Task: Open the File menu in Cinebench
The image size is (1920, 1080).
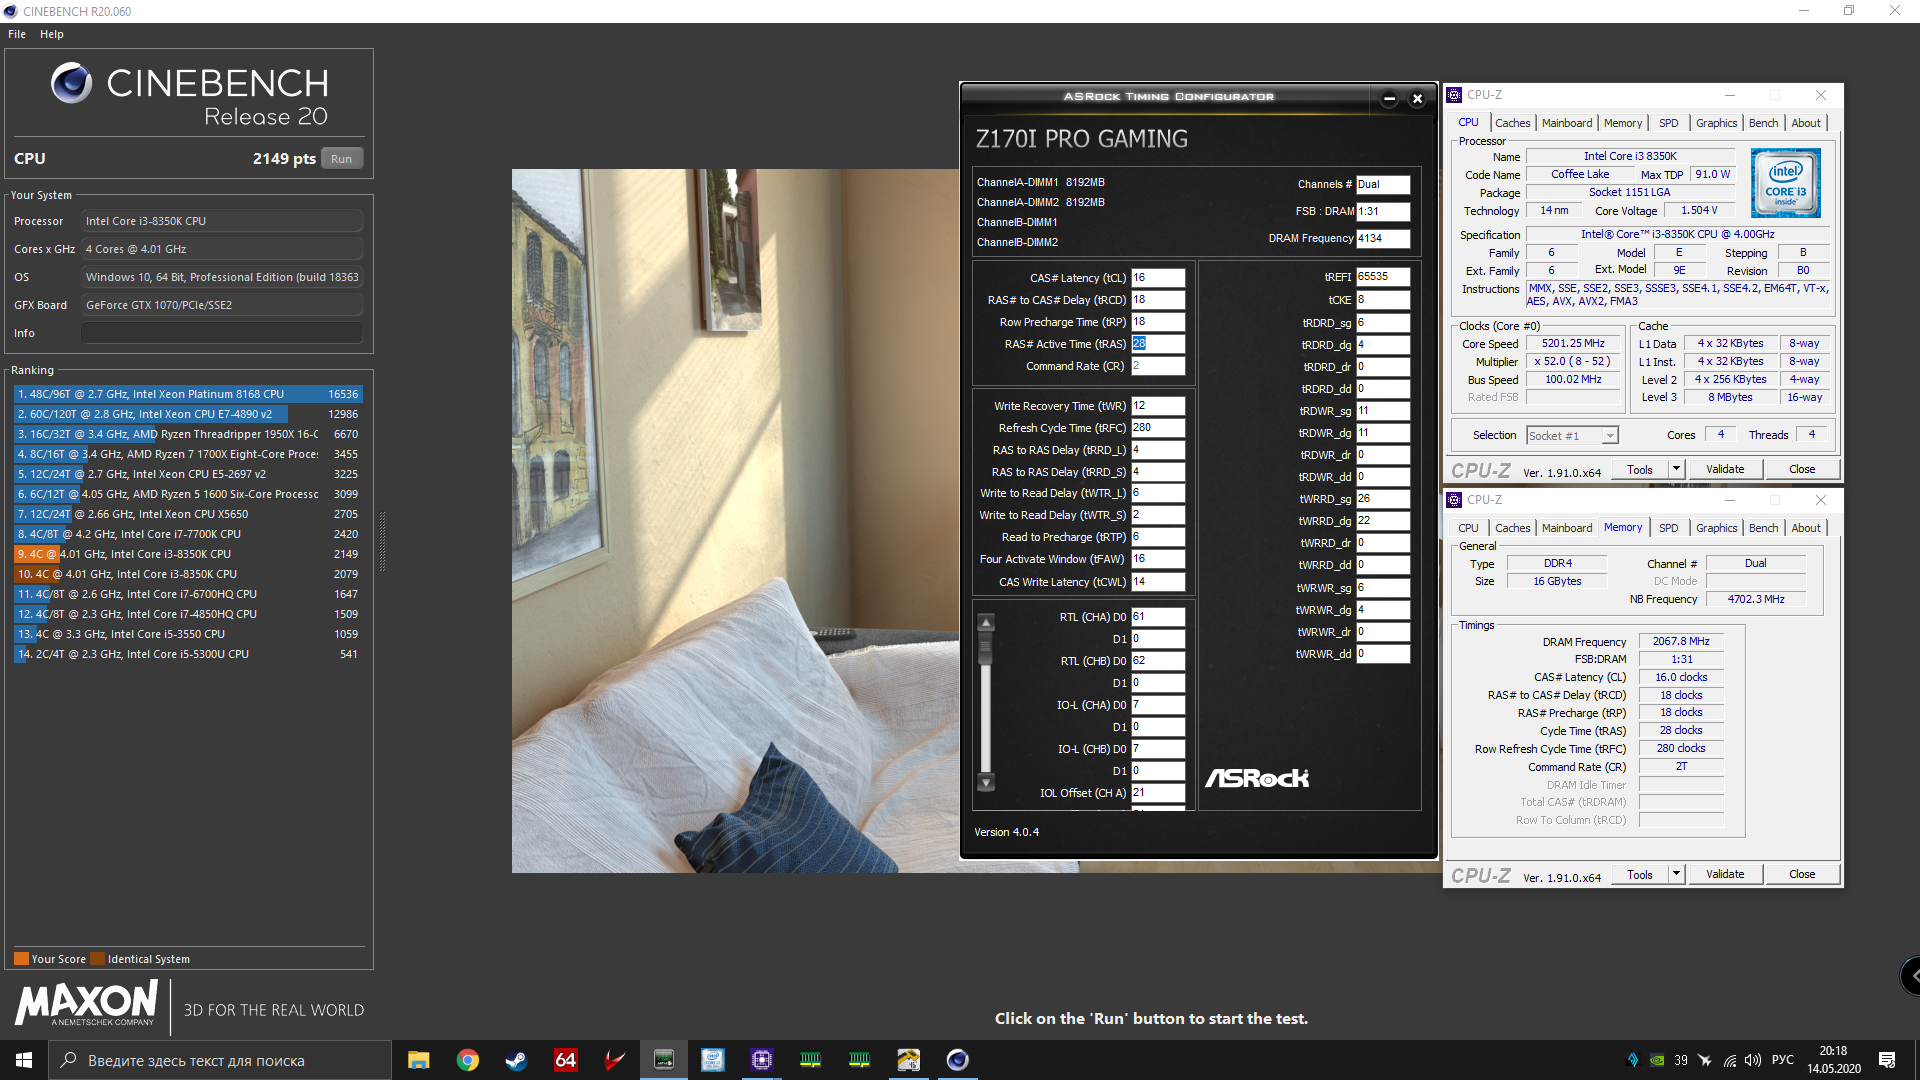Action: pyautogui.click(x=17, y=34)
